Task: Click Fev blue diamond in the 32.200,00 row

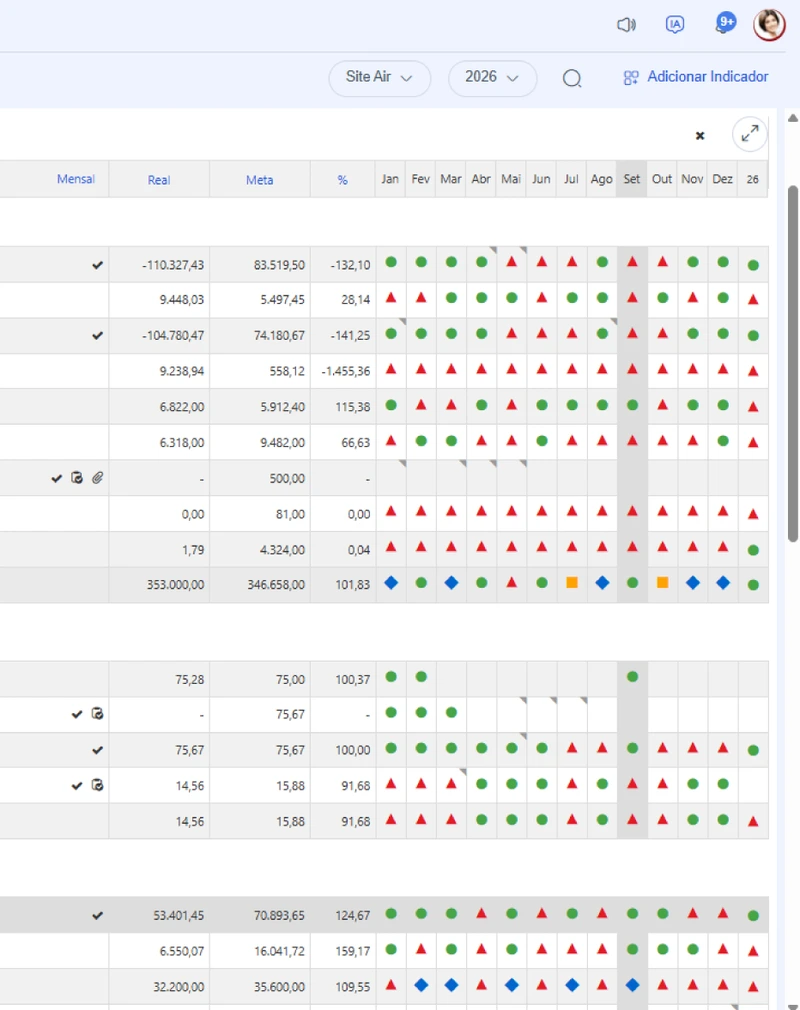Action: coord(421,985)
